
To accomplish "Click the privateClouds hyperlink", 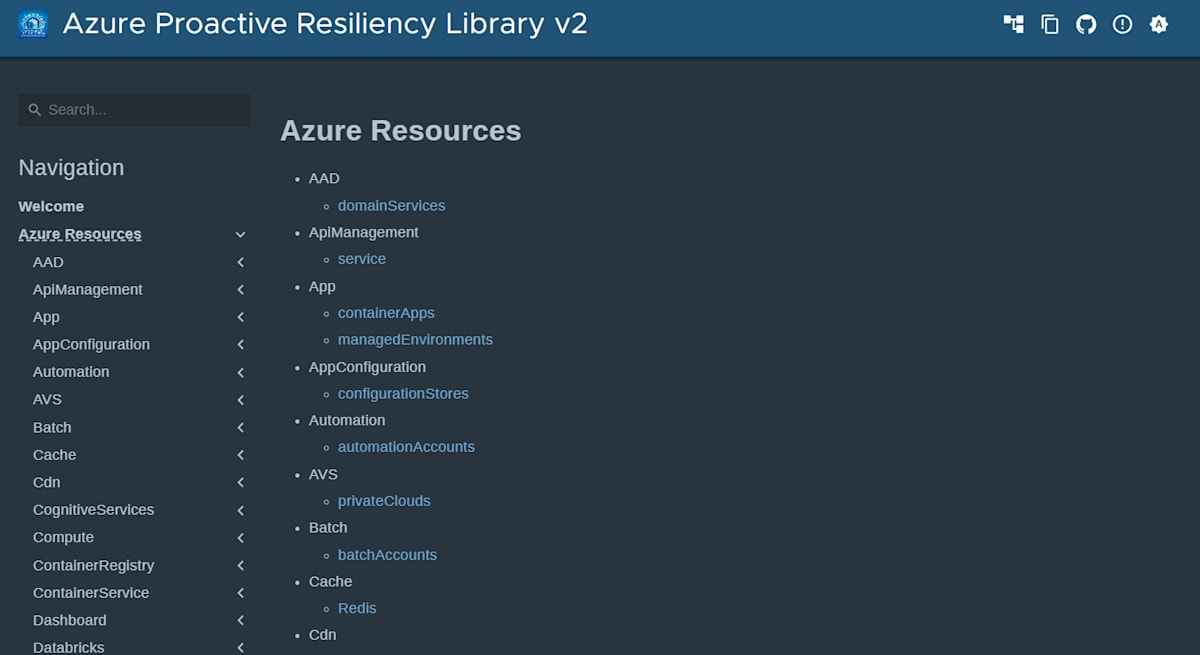I will 384,500.
